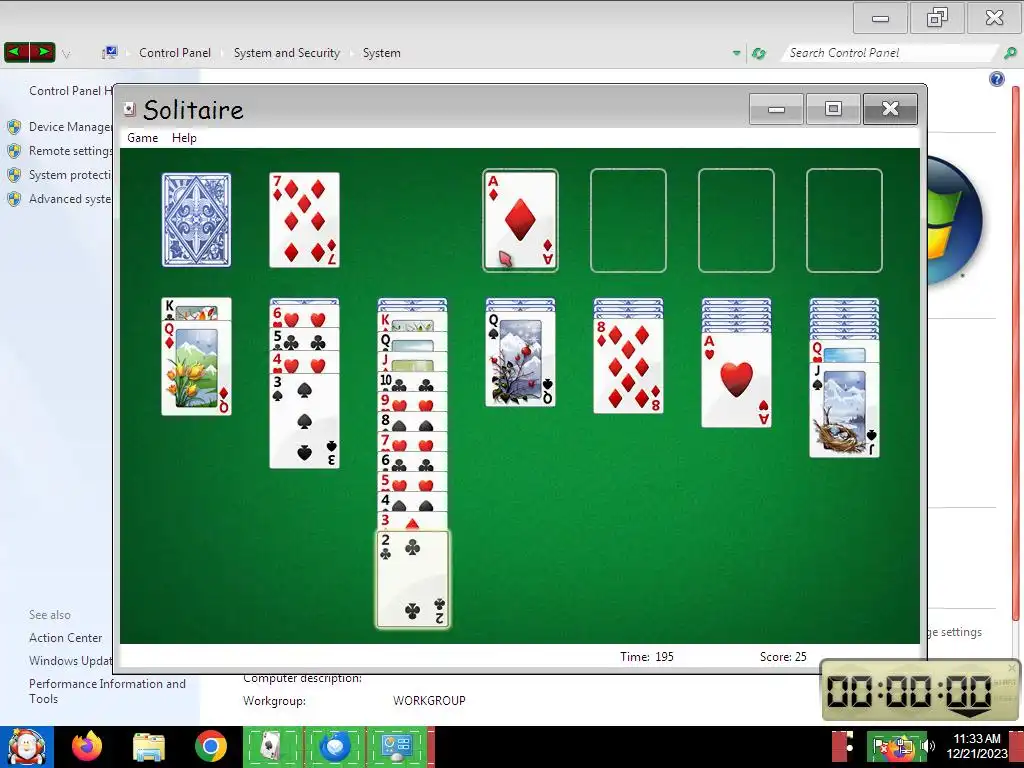Image resolution: width=1024 pixels, height=768 pixels.
Task: Click System and Security breadcrumb
Action: point(287,53)
